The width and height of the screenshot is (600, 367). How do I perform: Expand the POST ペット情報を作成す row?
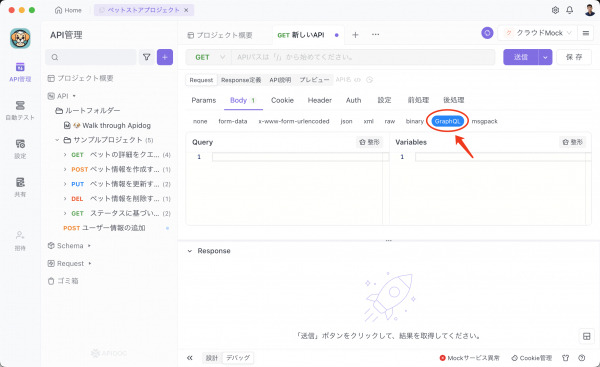pos(65,169)
